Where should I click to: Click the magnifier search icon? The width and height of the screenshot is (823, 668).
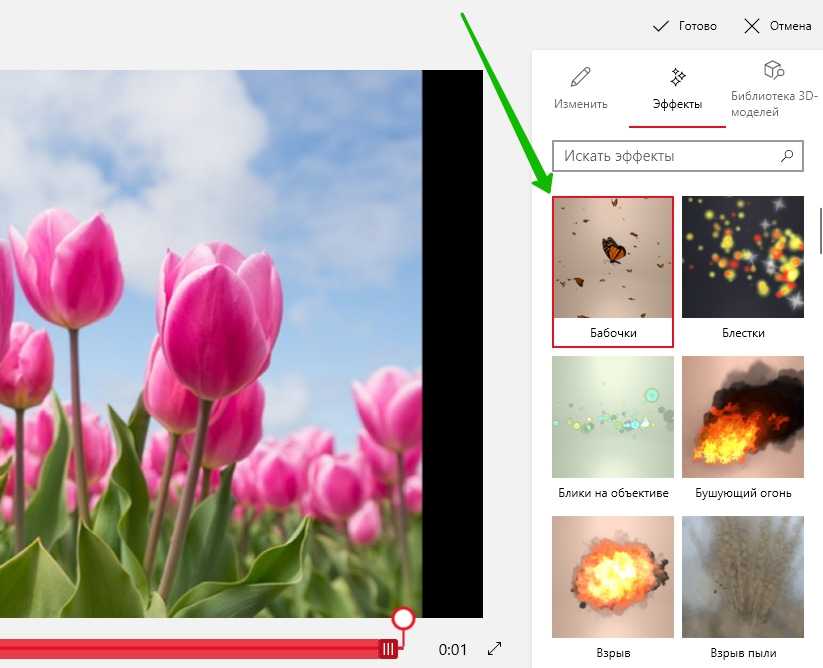(787, 156)
